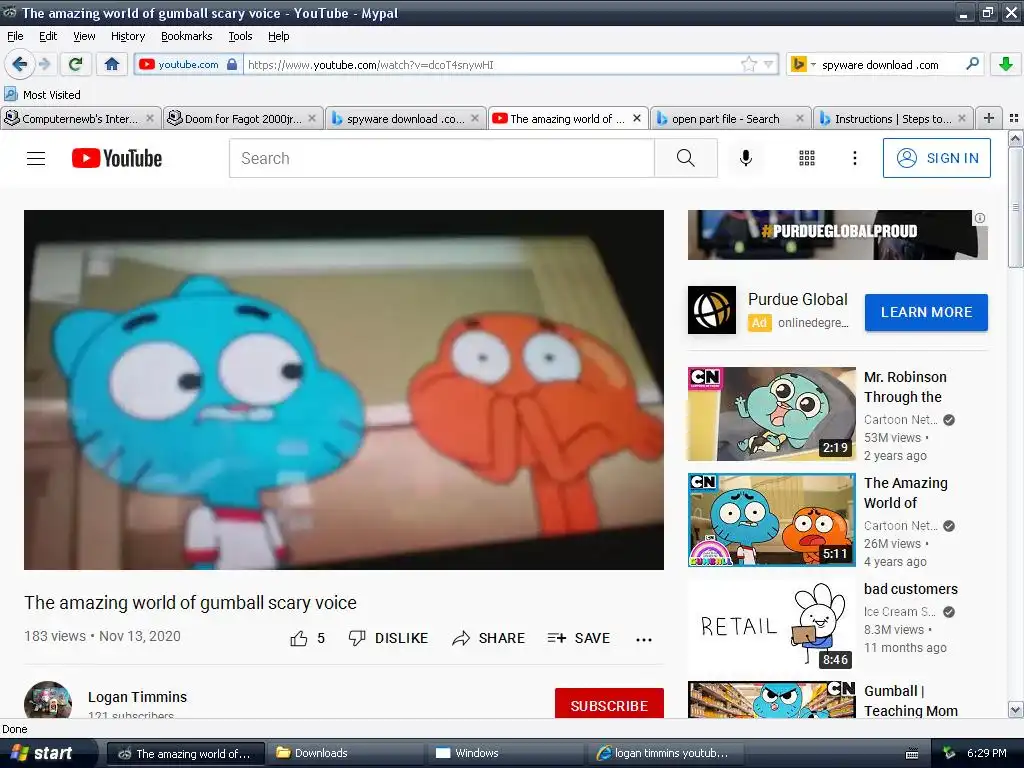Click the YouTube Search input field
The width and height of the screenshot is (1024, 768).
pyautogui.click(x=441, y=158)
